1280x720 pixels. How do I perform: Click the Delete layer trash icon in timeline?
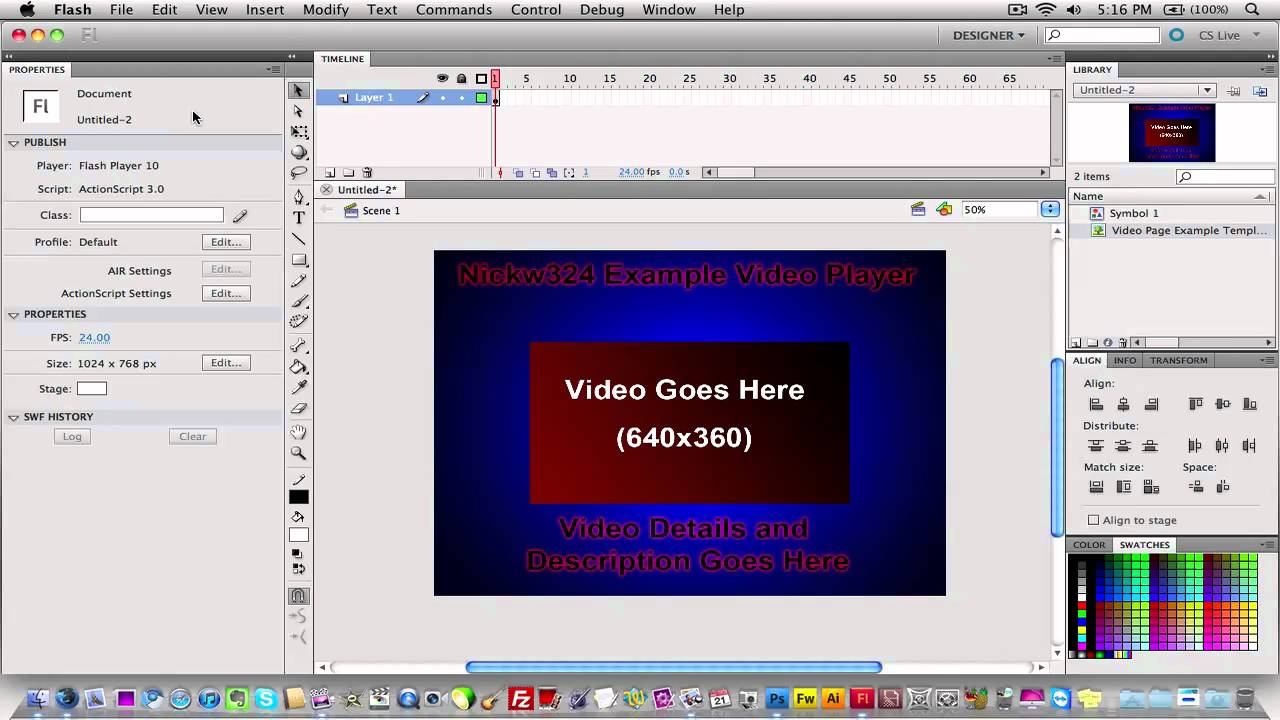[367, 173]
